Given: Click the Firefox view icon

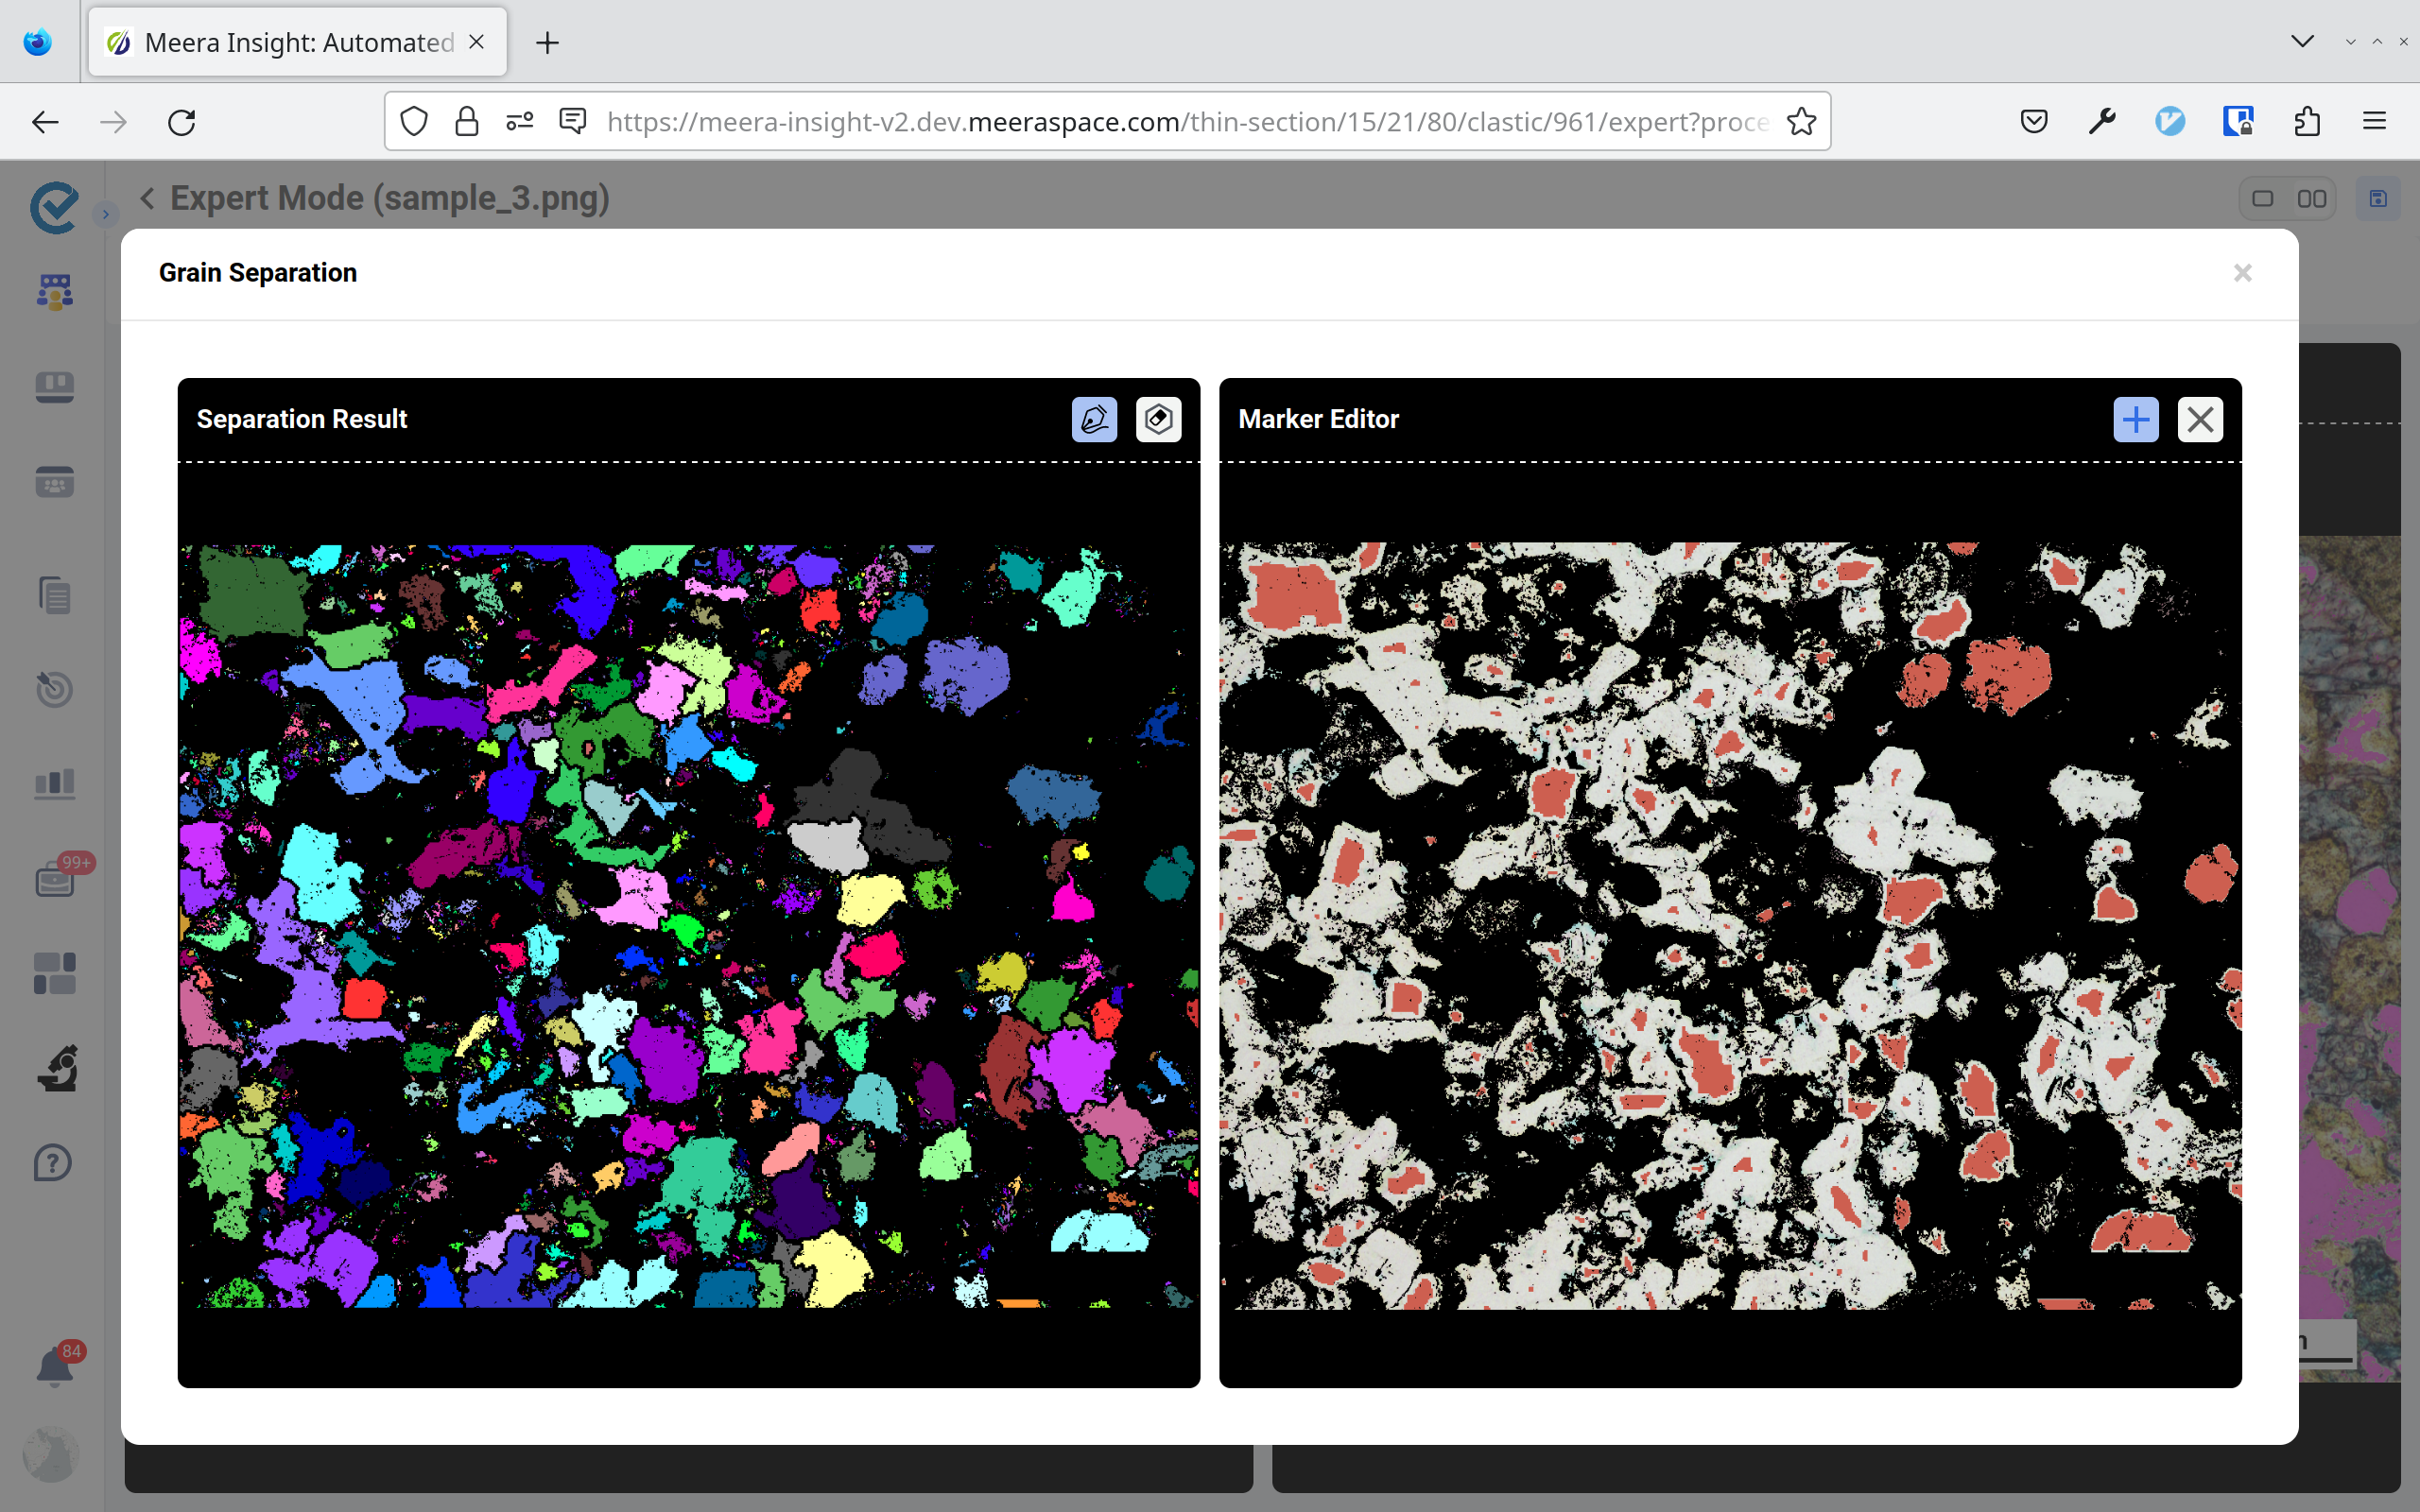Looking at the screenshot, I should (38, 42).
